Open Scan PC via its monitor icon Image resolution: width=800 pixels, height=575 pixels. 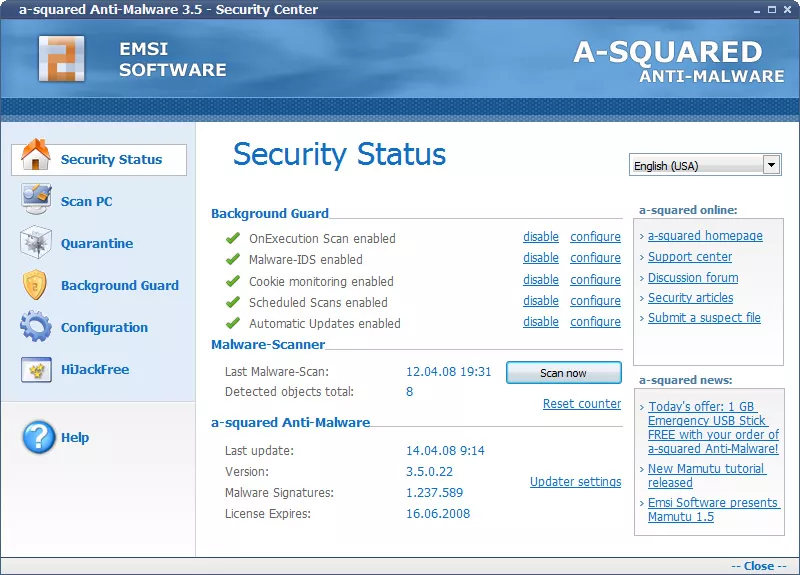[x=36, y=199]
